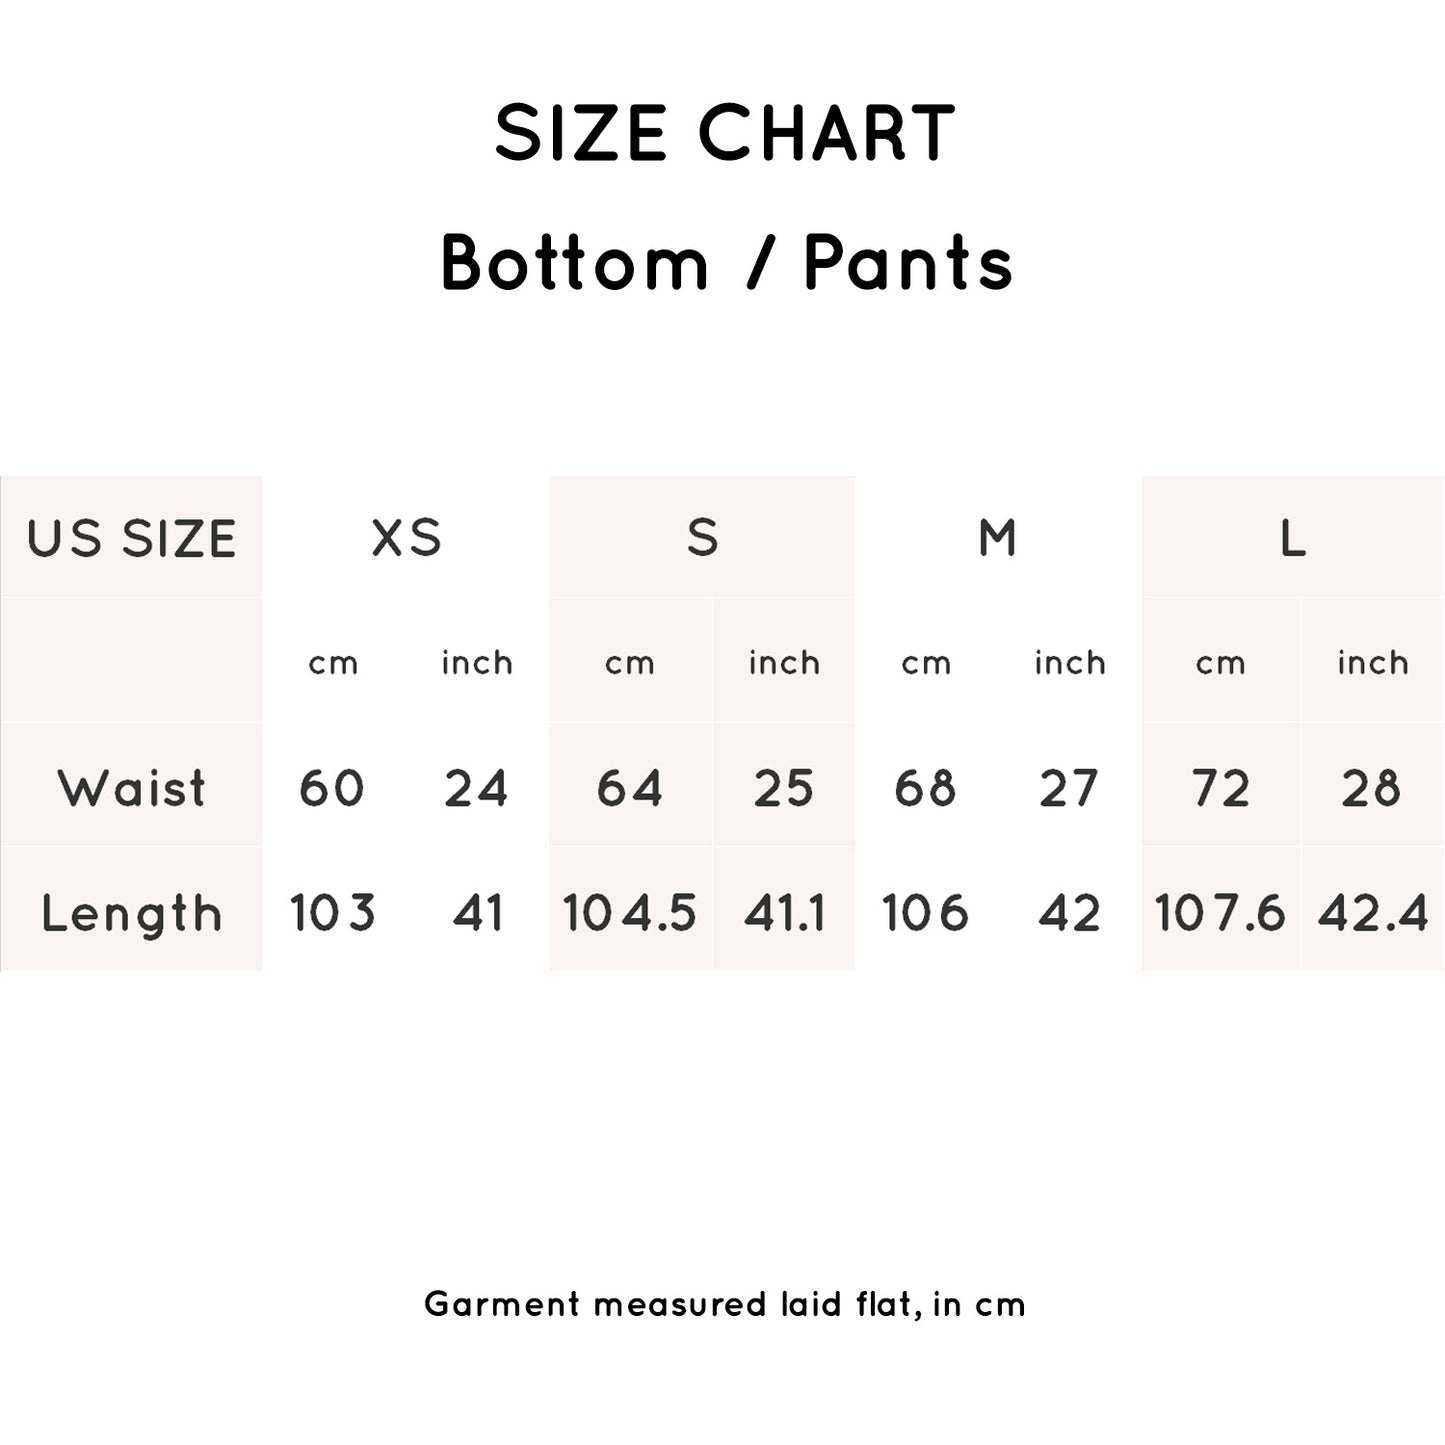Select the 106 length value for M
Image resolution: width=1445 pixels, height=1445 pixels.
925,913
